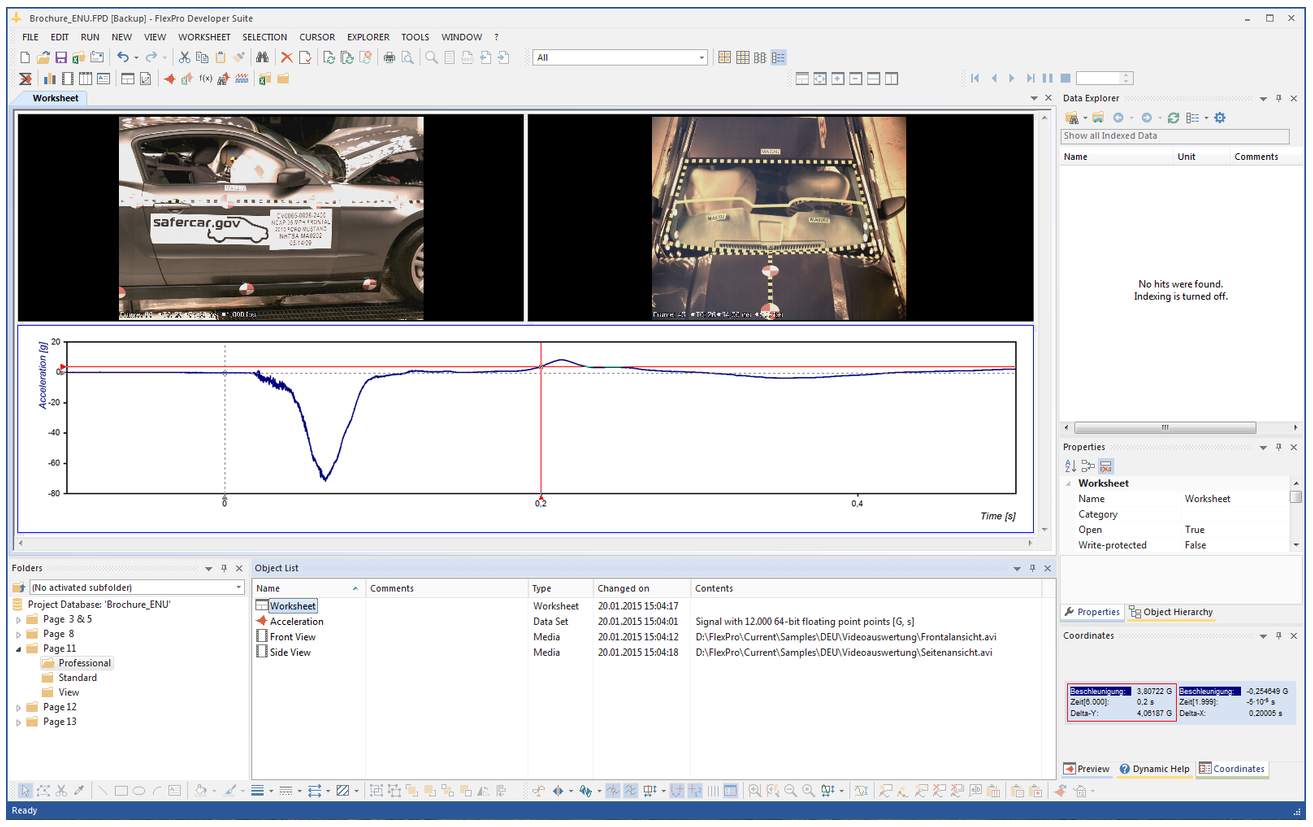Click the green Refresh icon in Data Explorer
This screenshot has width=1313, height=827.
coord(1173,118)
